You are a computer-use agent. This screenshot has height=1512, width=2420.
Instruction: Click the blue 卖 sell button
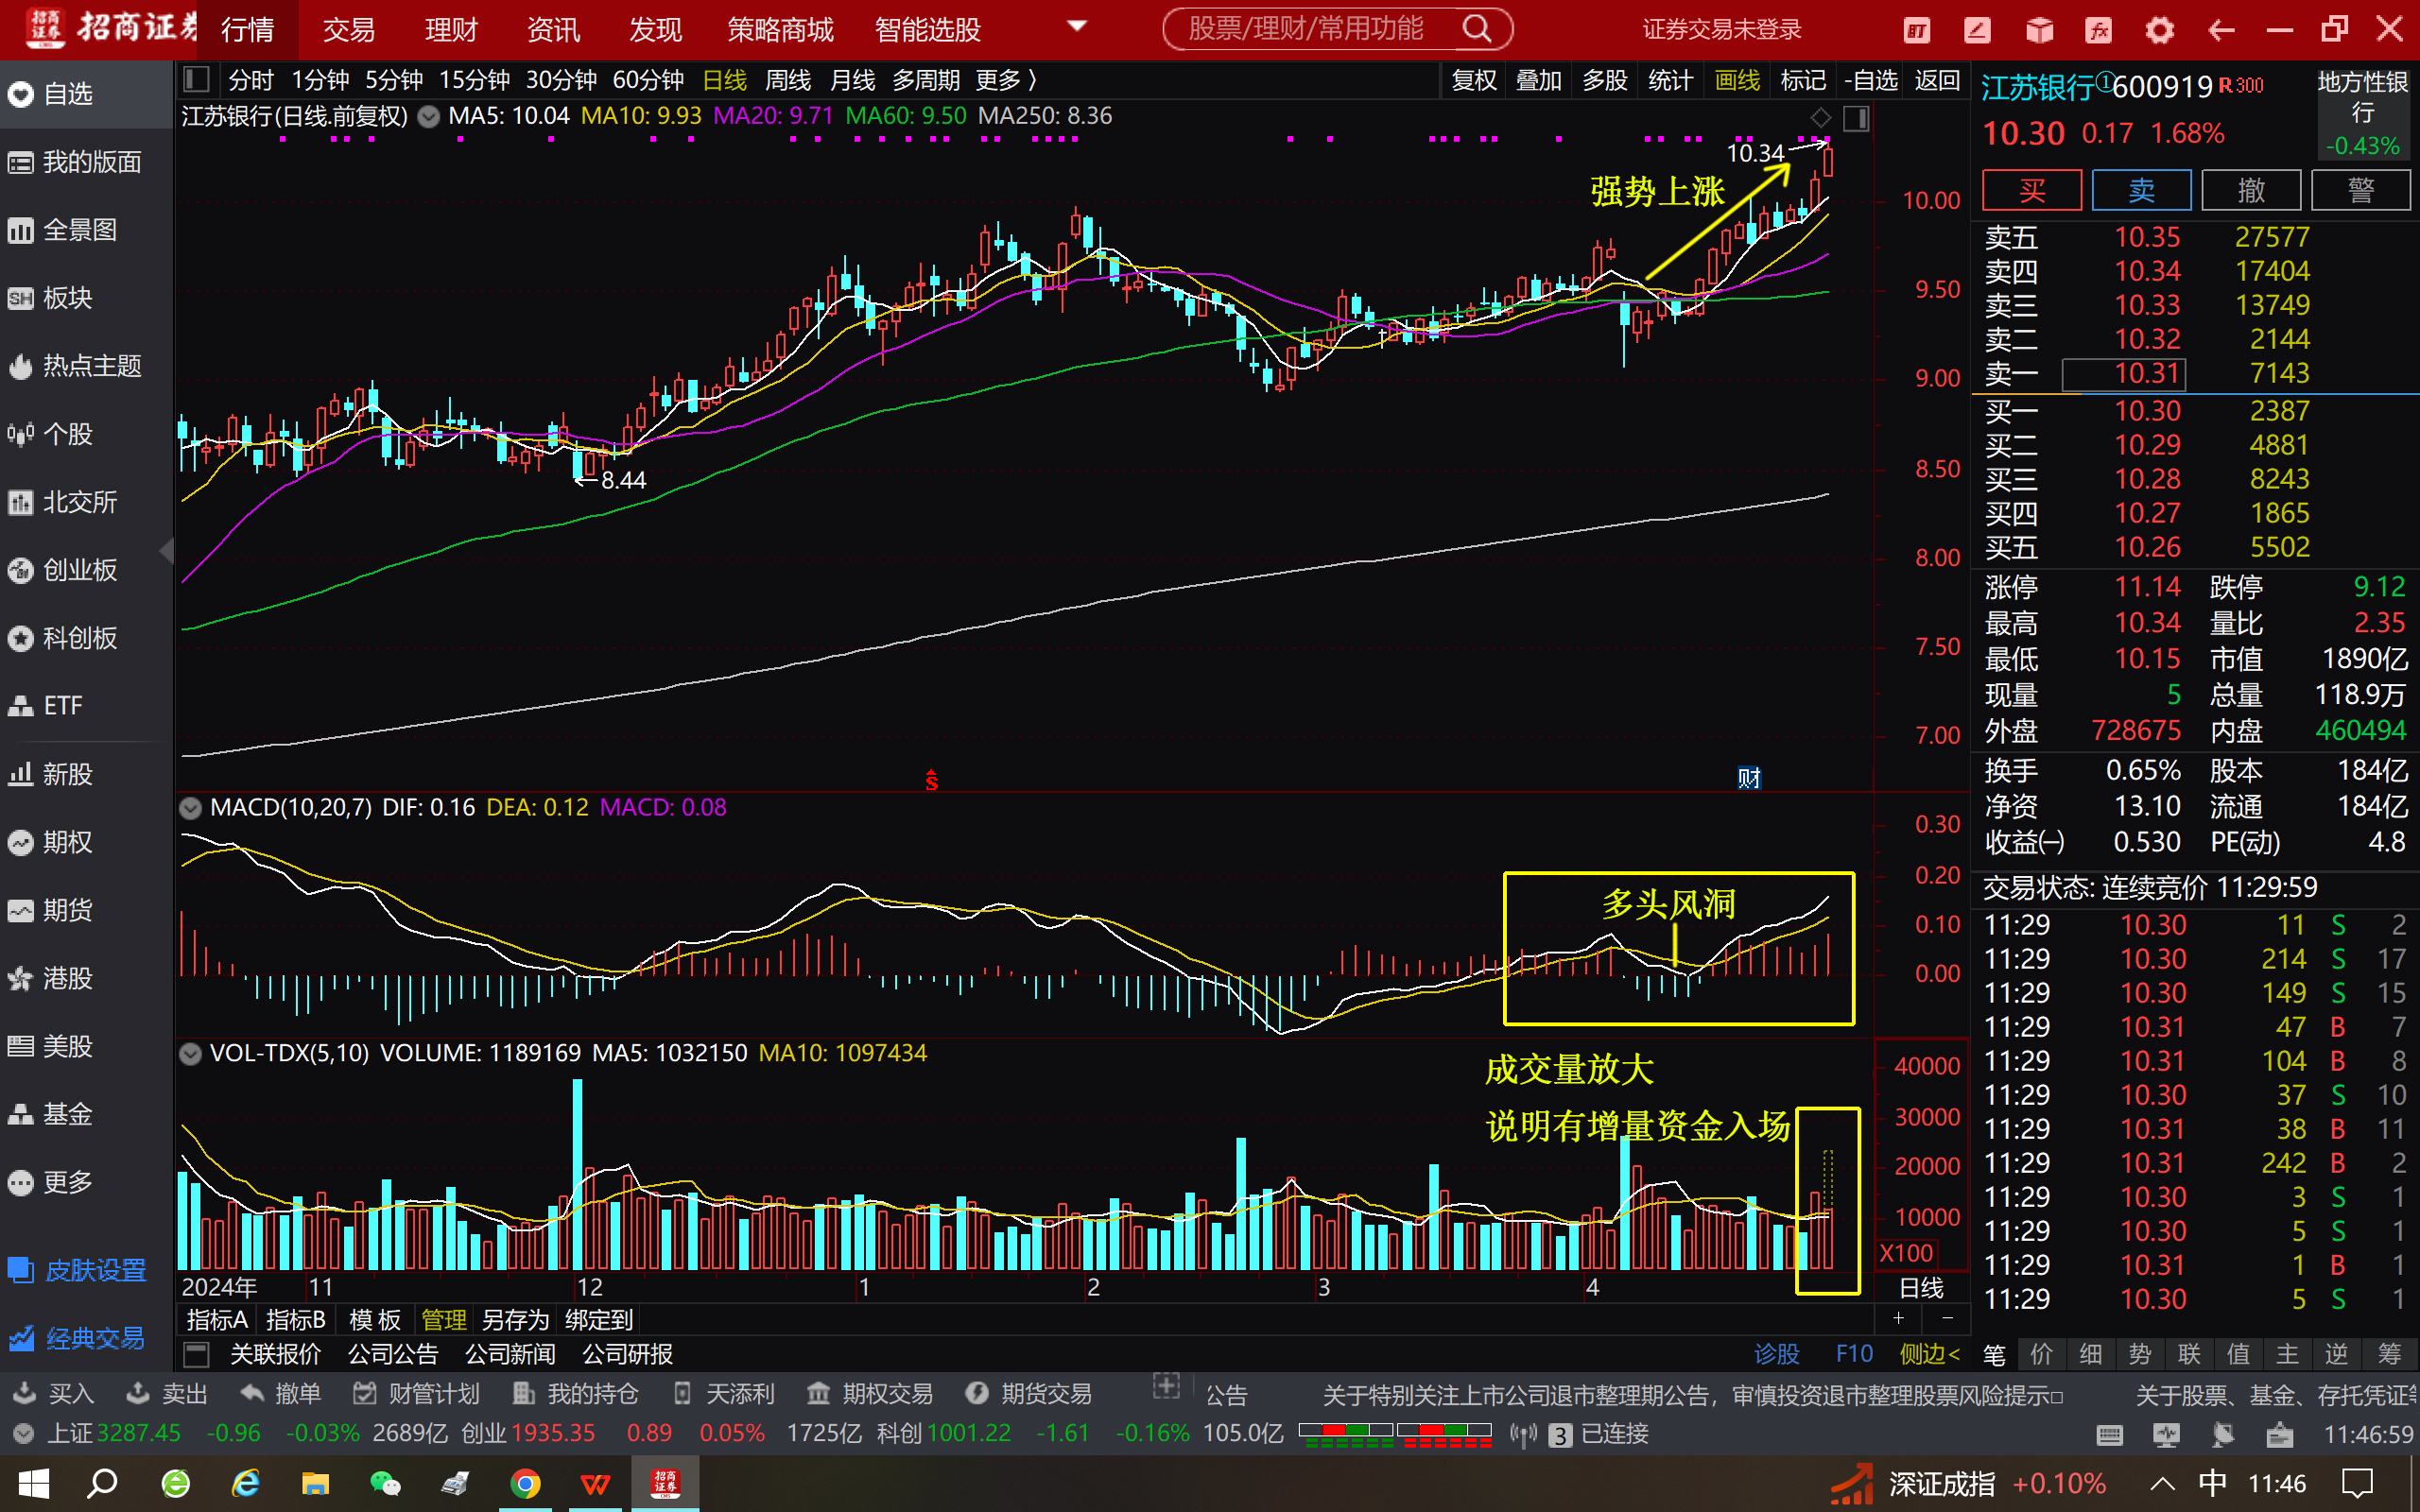(x=2141, y=190)
